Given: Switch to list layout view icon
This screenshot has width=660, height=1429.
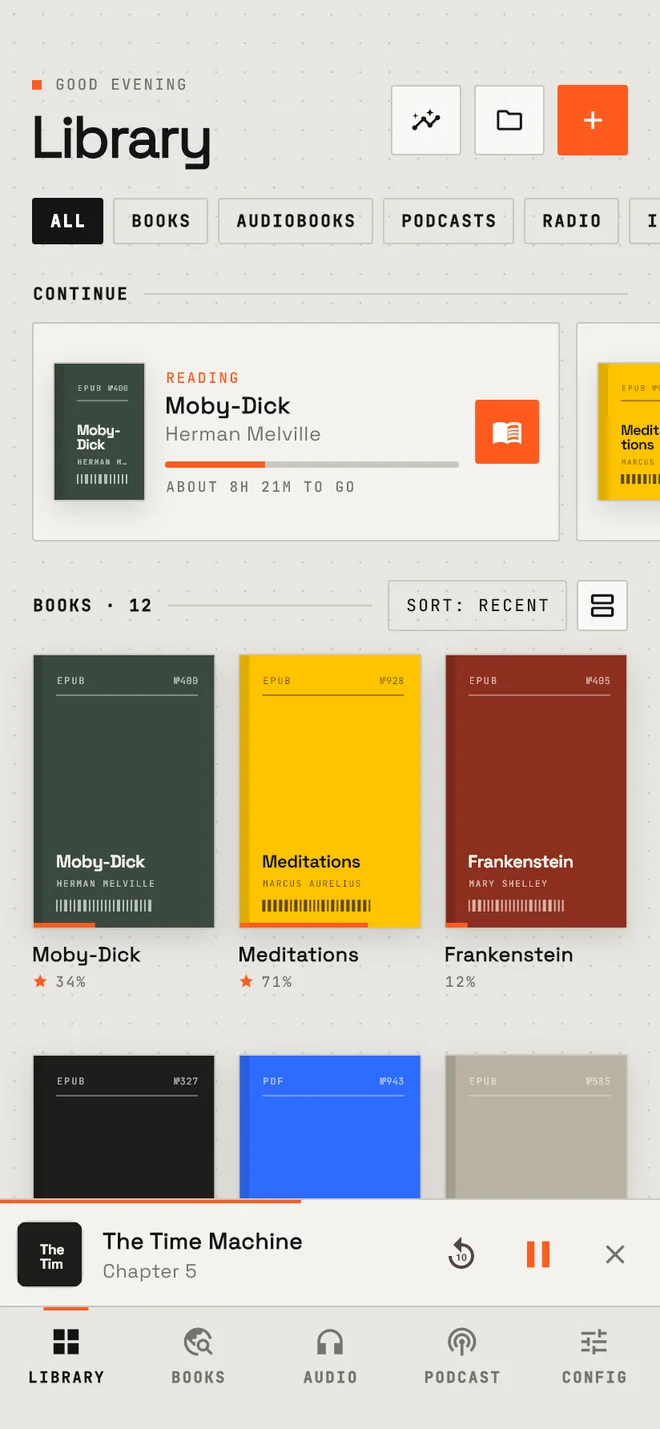Looking at the screenshot, I should [602, 605].
